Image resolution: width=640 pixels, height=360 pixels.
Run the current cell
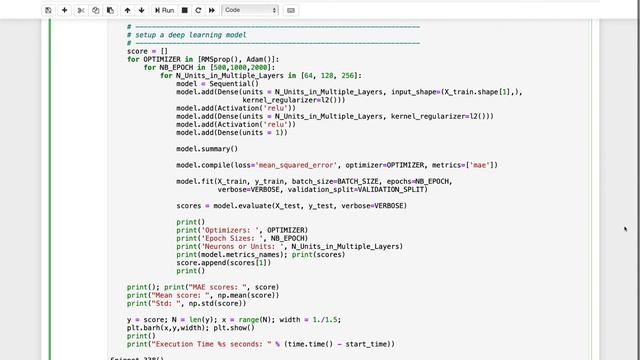point(164,10)
